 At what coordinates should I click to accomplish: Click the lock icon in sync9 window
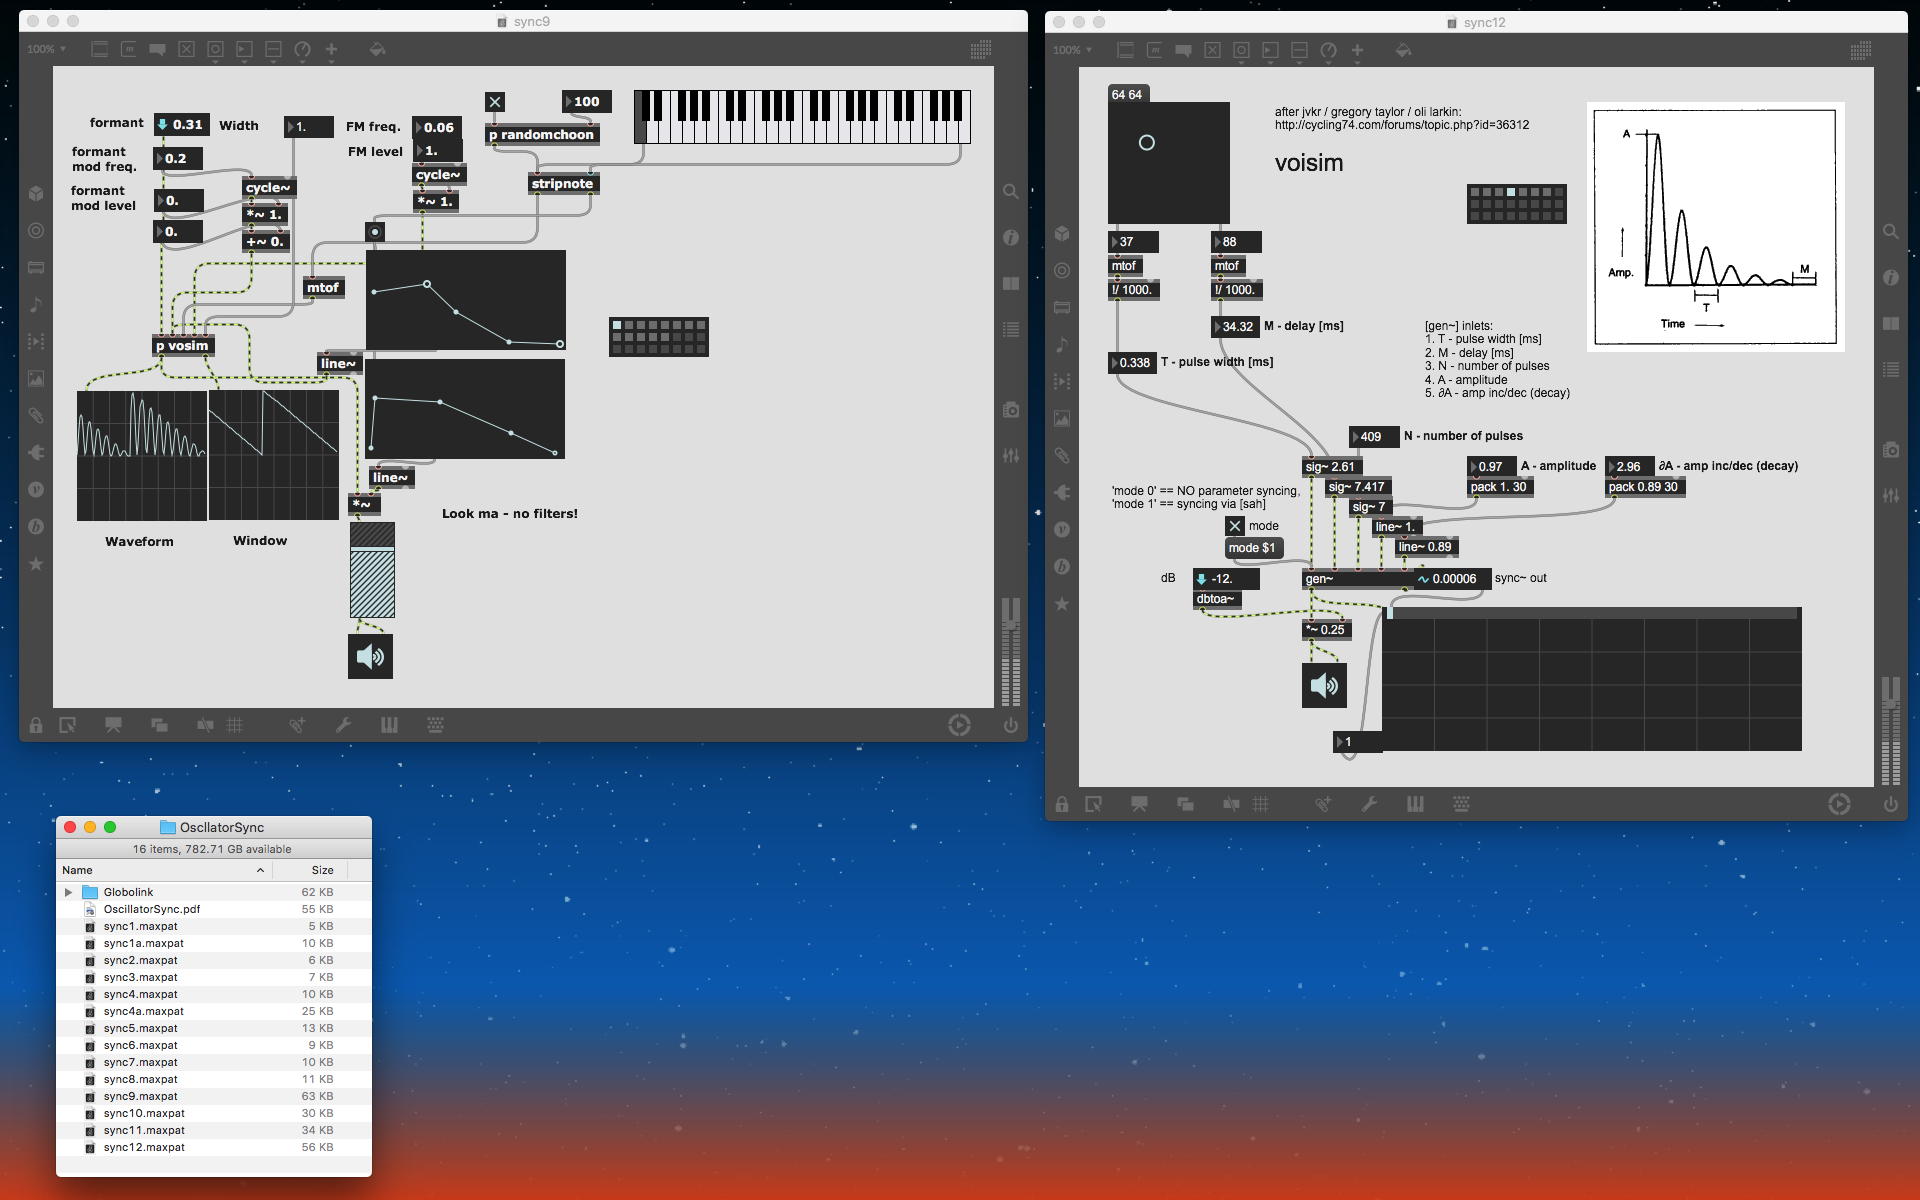coord(36,726)
